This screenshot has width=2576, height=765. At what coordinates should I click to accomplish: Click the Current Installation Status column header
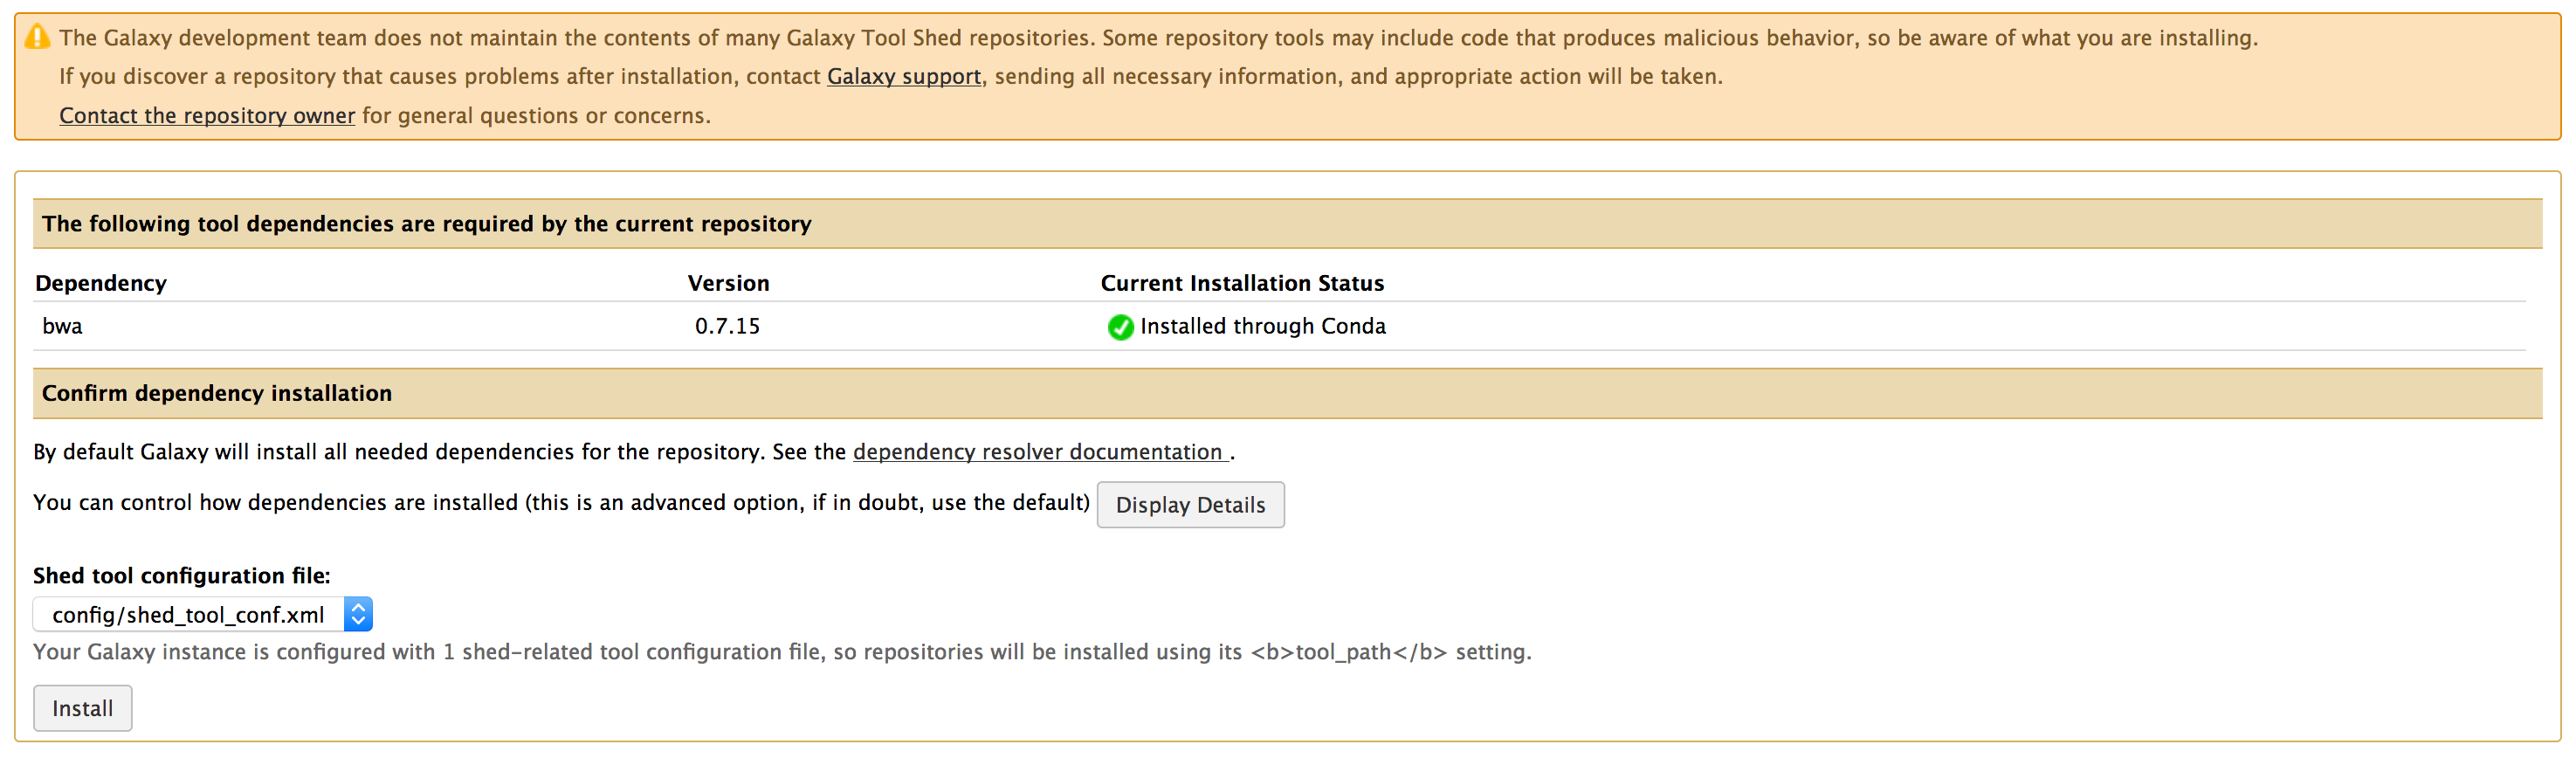click(1242, 284)
